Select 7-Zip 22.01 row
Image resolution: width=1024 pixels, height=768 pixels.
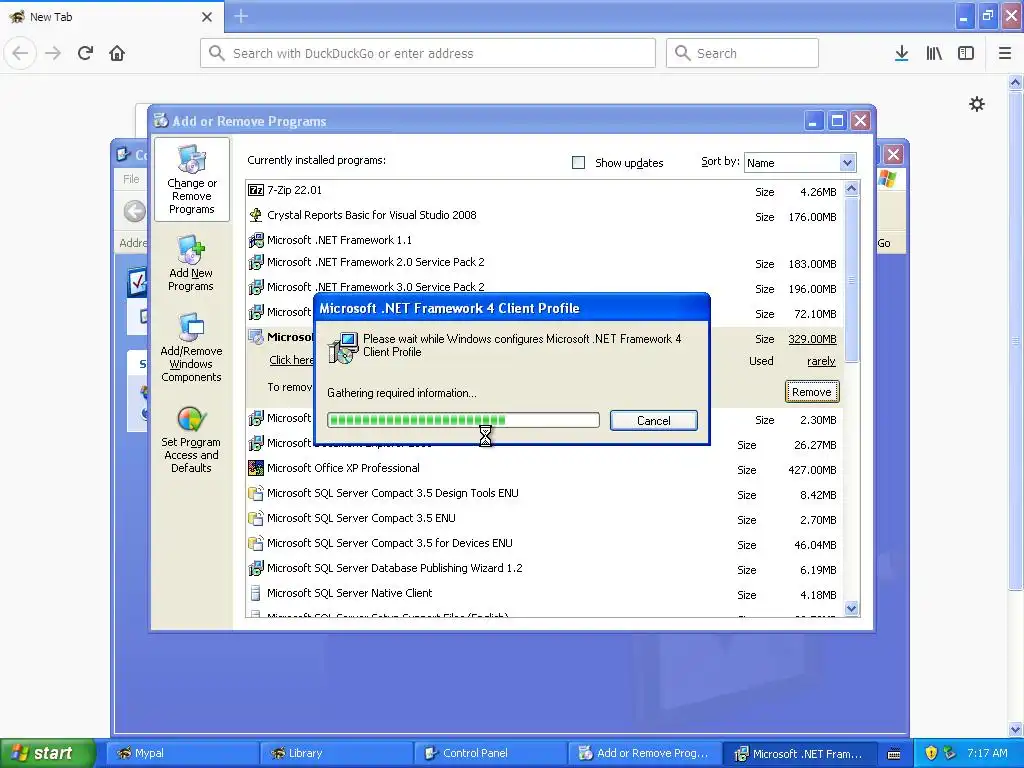(544, 191)
